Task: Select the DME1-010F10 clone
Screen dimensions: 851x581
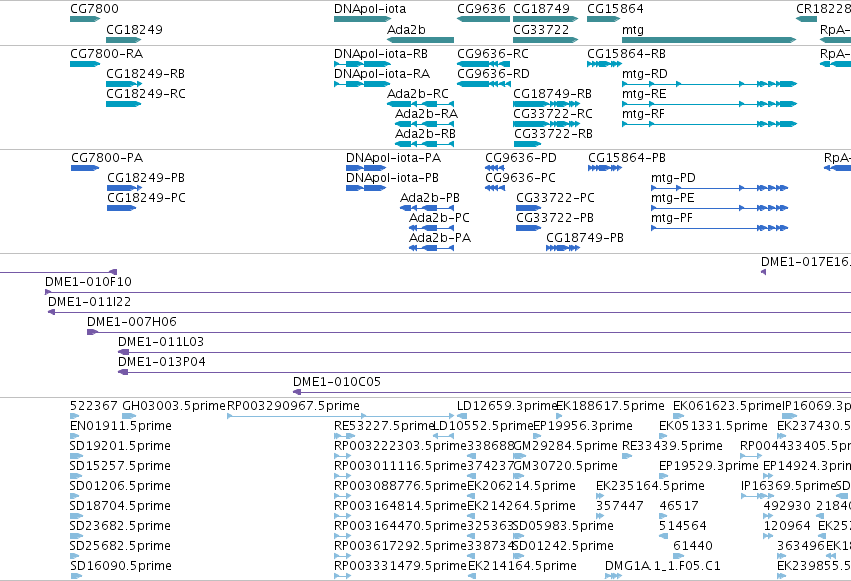Action: tap(448, 292)
